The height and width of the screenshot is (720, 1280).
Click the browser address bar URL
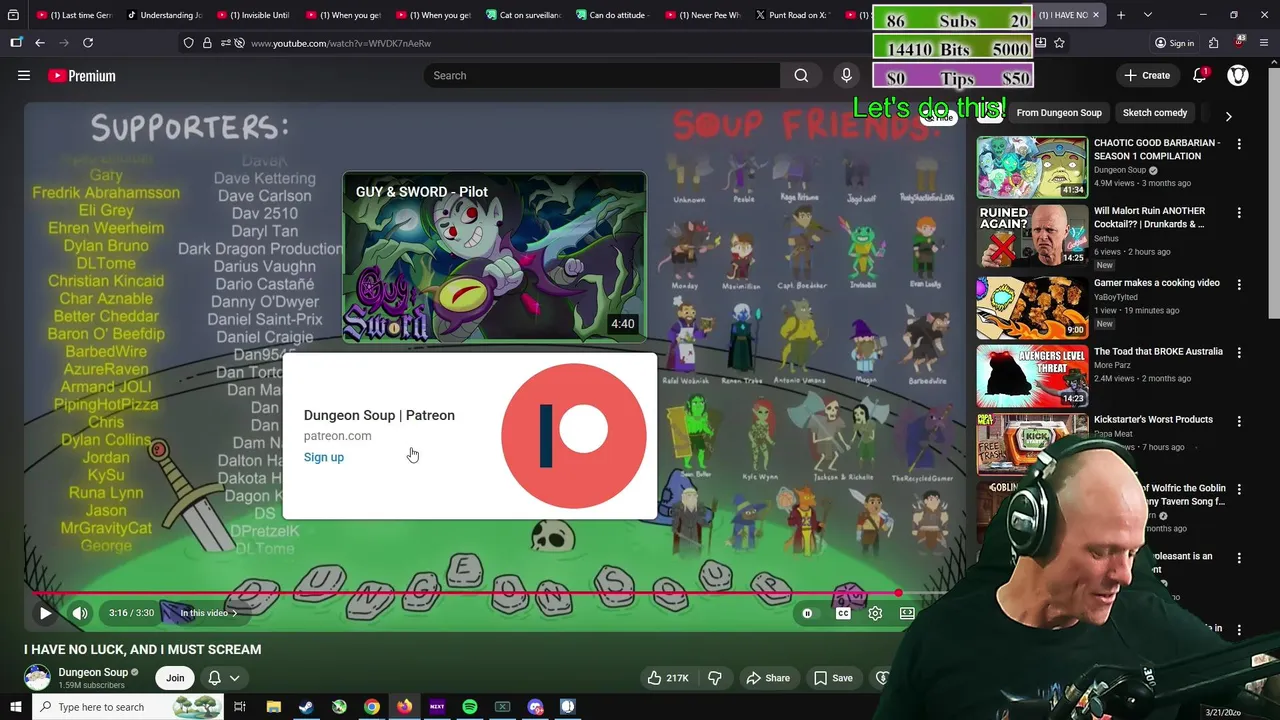point(341,43)
